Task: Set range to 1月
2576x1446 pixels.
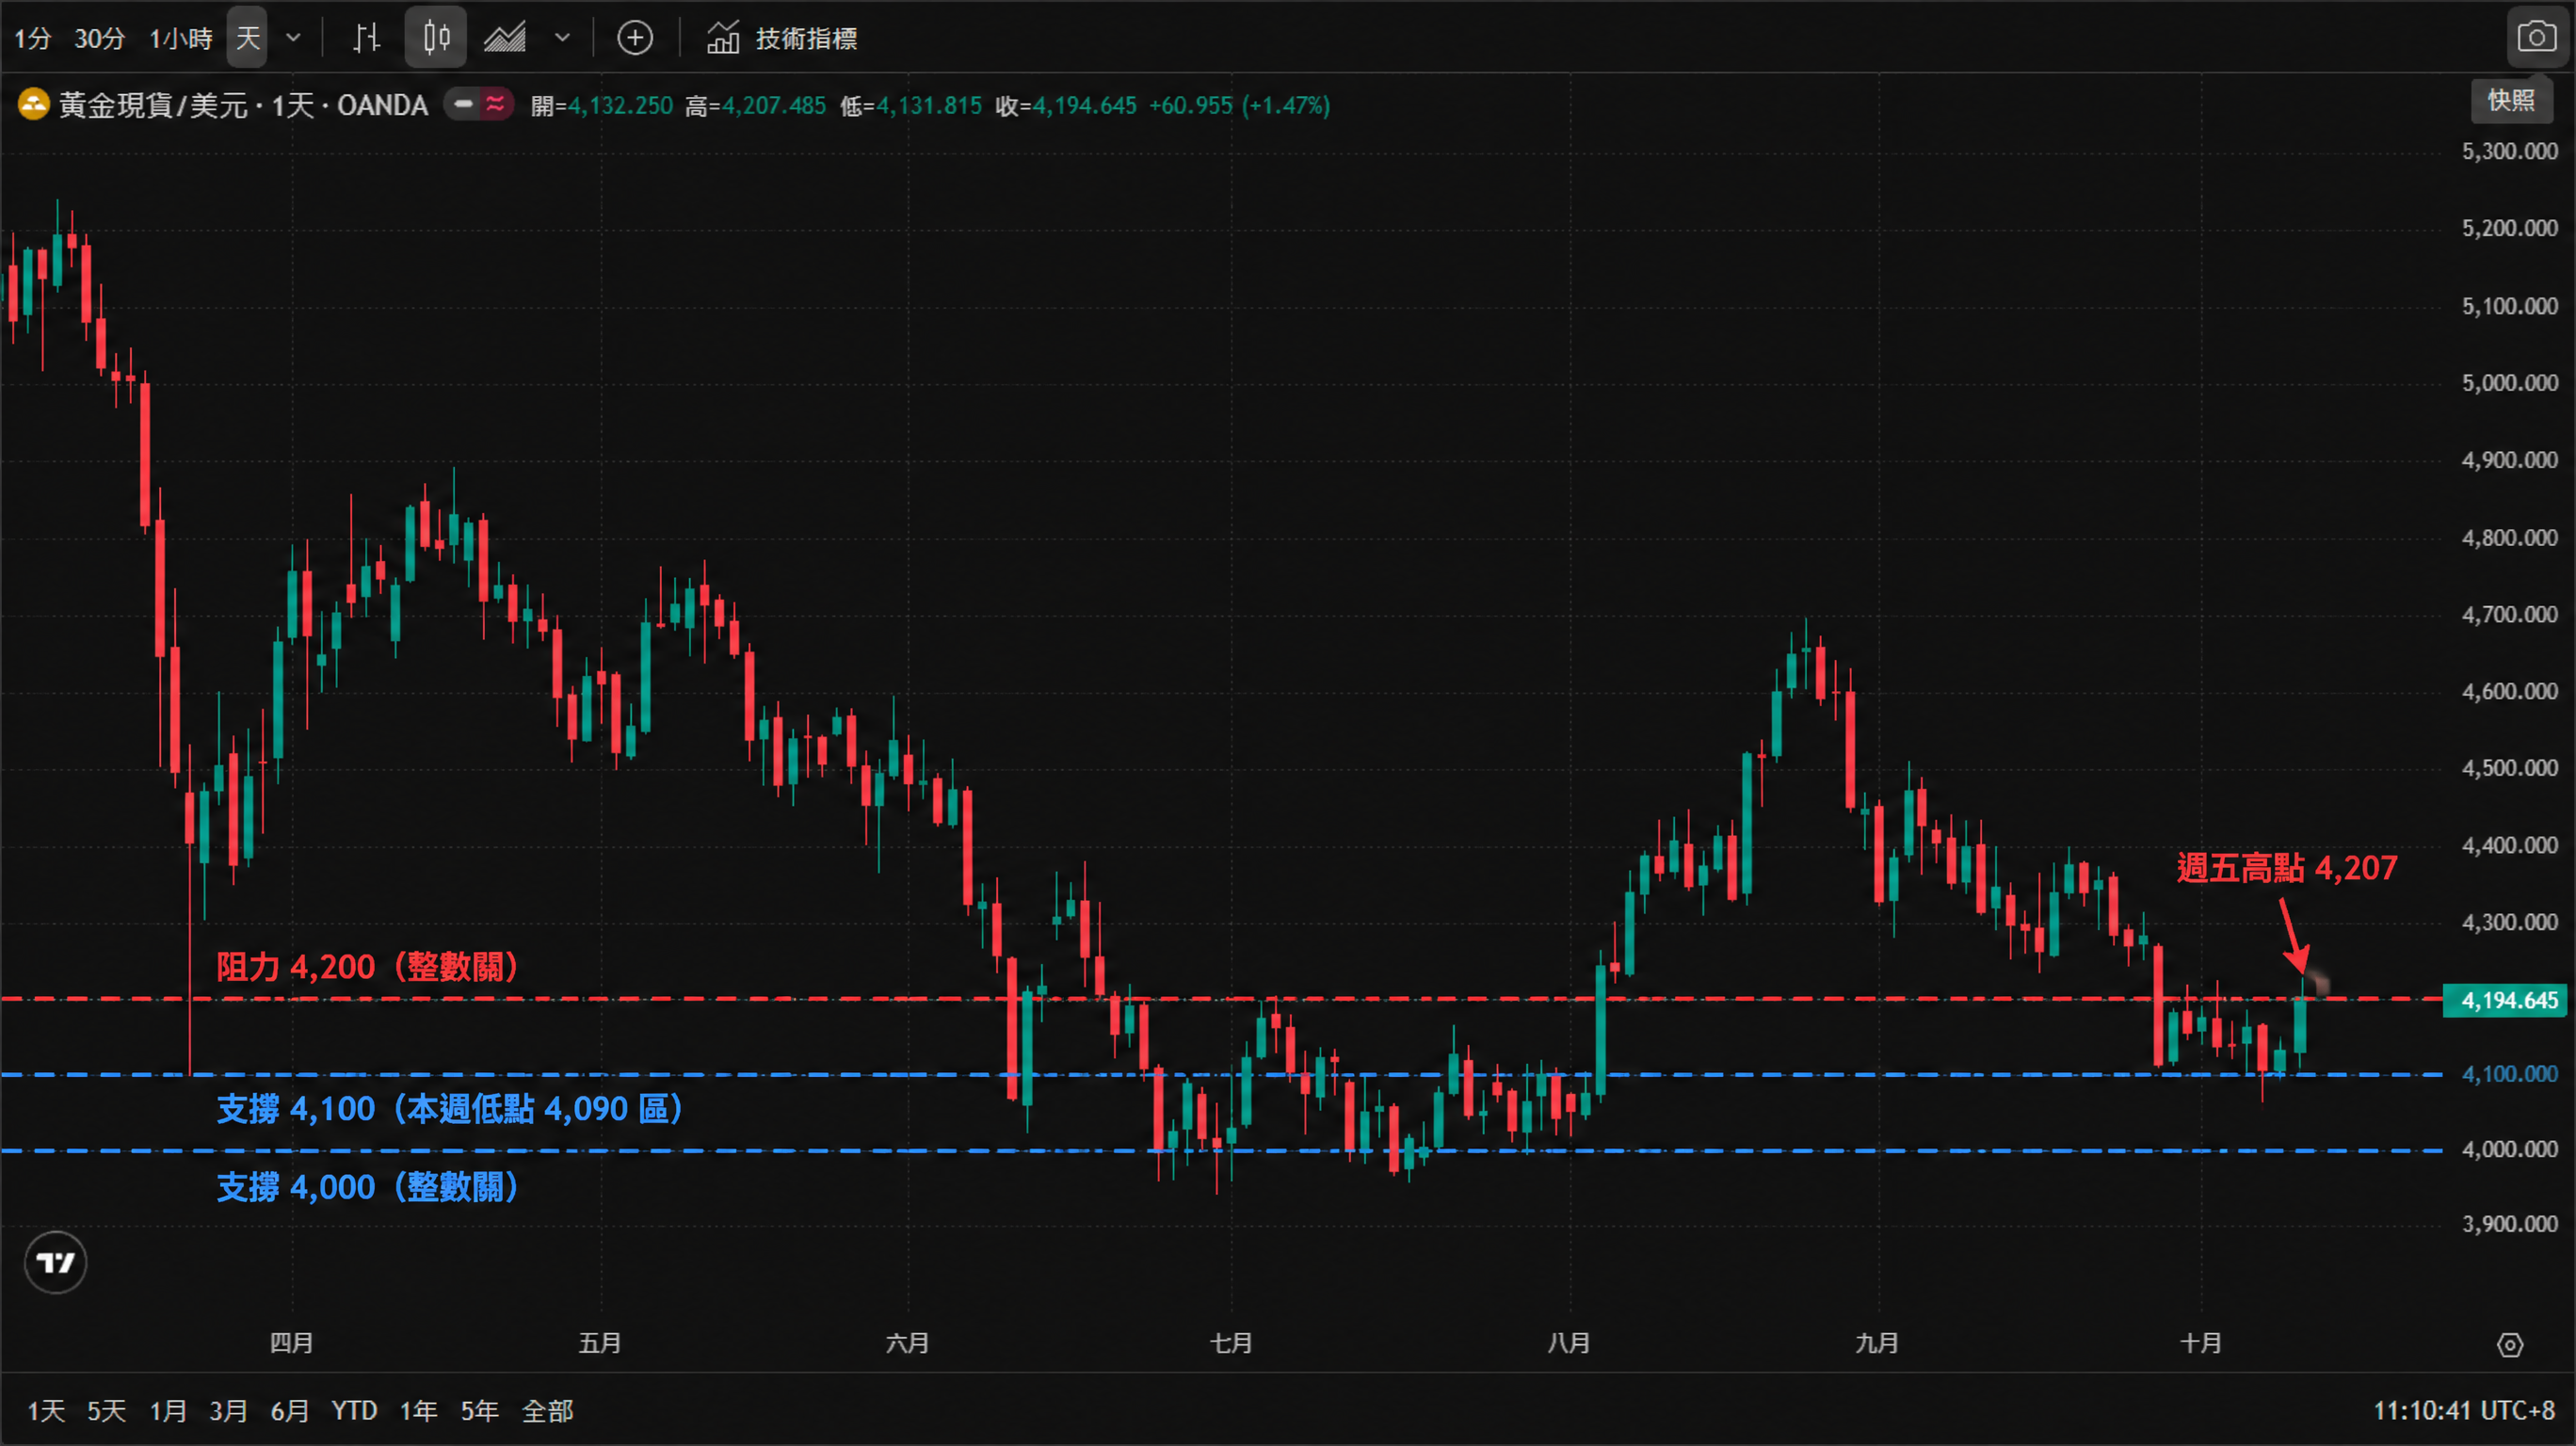Action: click(x=168, y=1411)
